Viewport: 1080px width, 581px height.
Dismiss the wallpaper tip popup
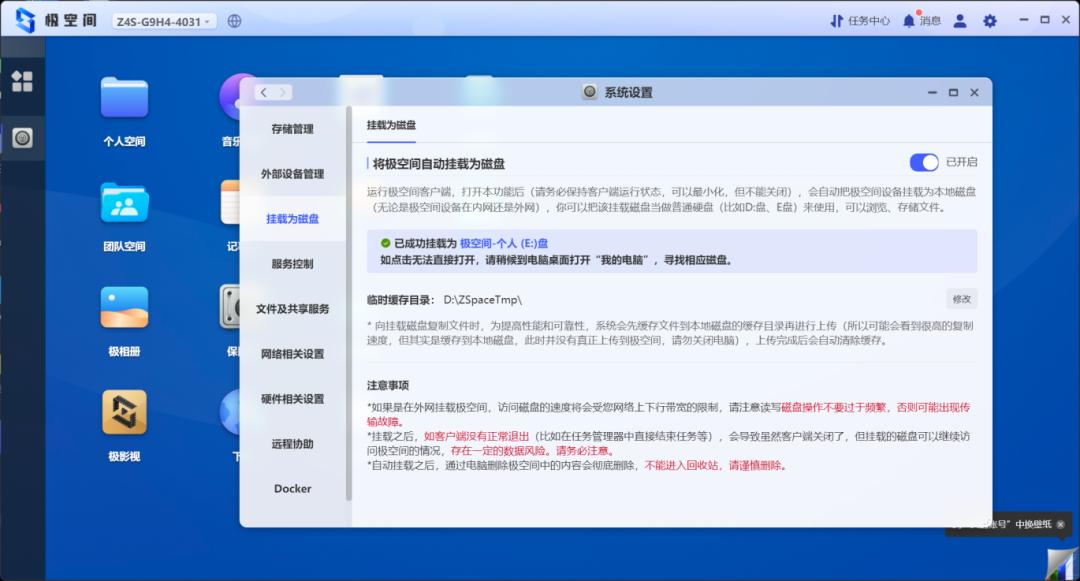point(1060,525)
